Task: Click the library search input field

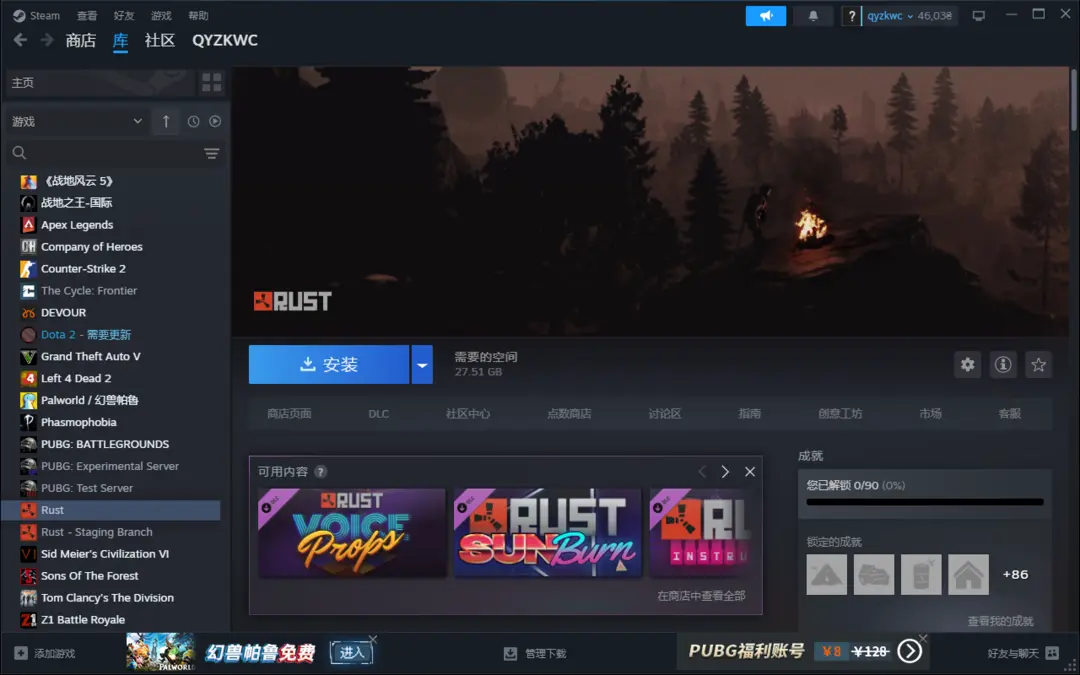Action: 114,153
